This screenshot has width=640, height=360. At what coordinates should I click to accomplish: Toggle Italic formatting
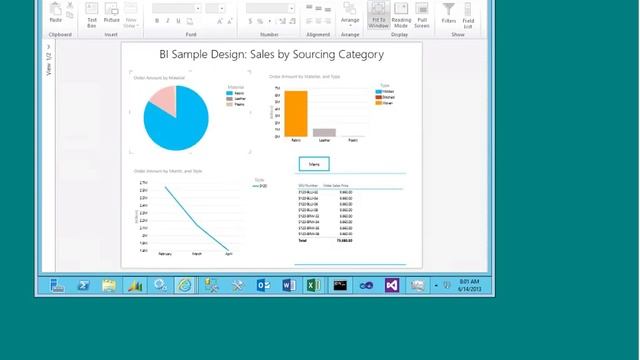[x=168, y=21]
